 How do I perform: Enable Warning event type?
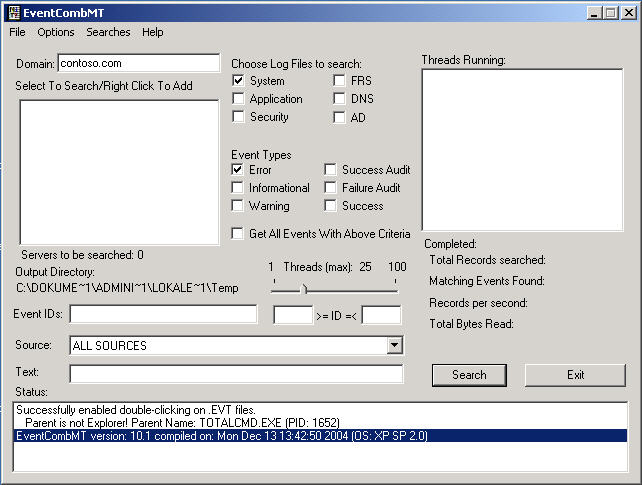[x=237, y=205]
